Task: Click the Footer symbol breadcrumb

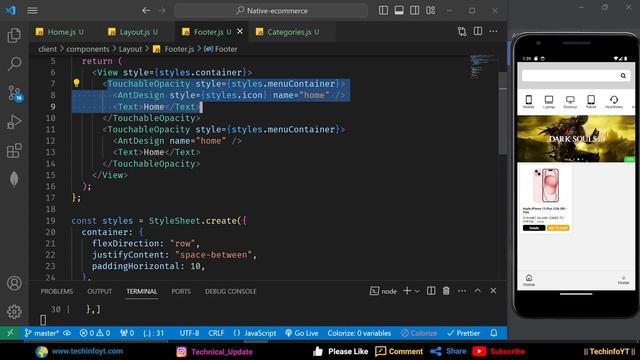Action: point(221,49)
